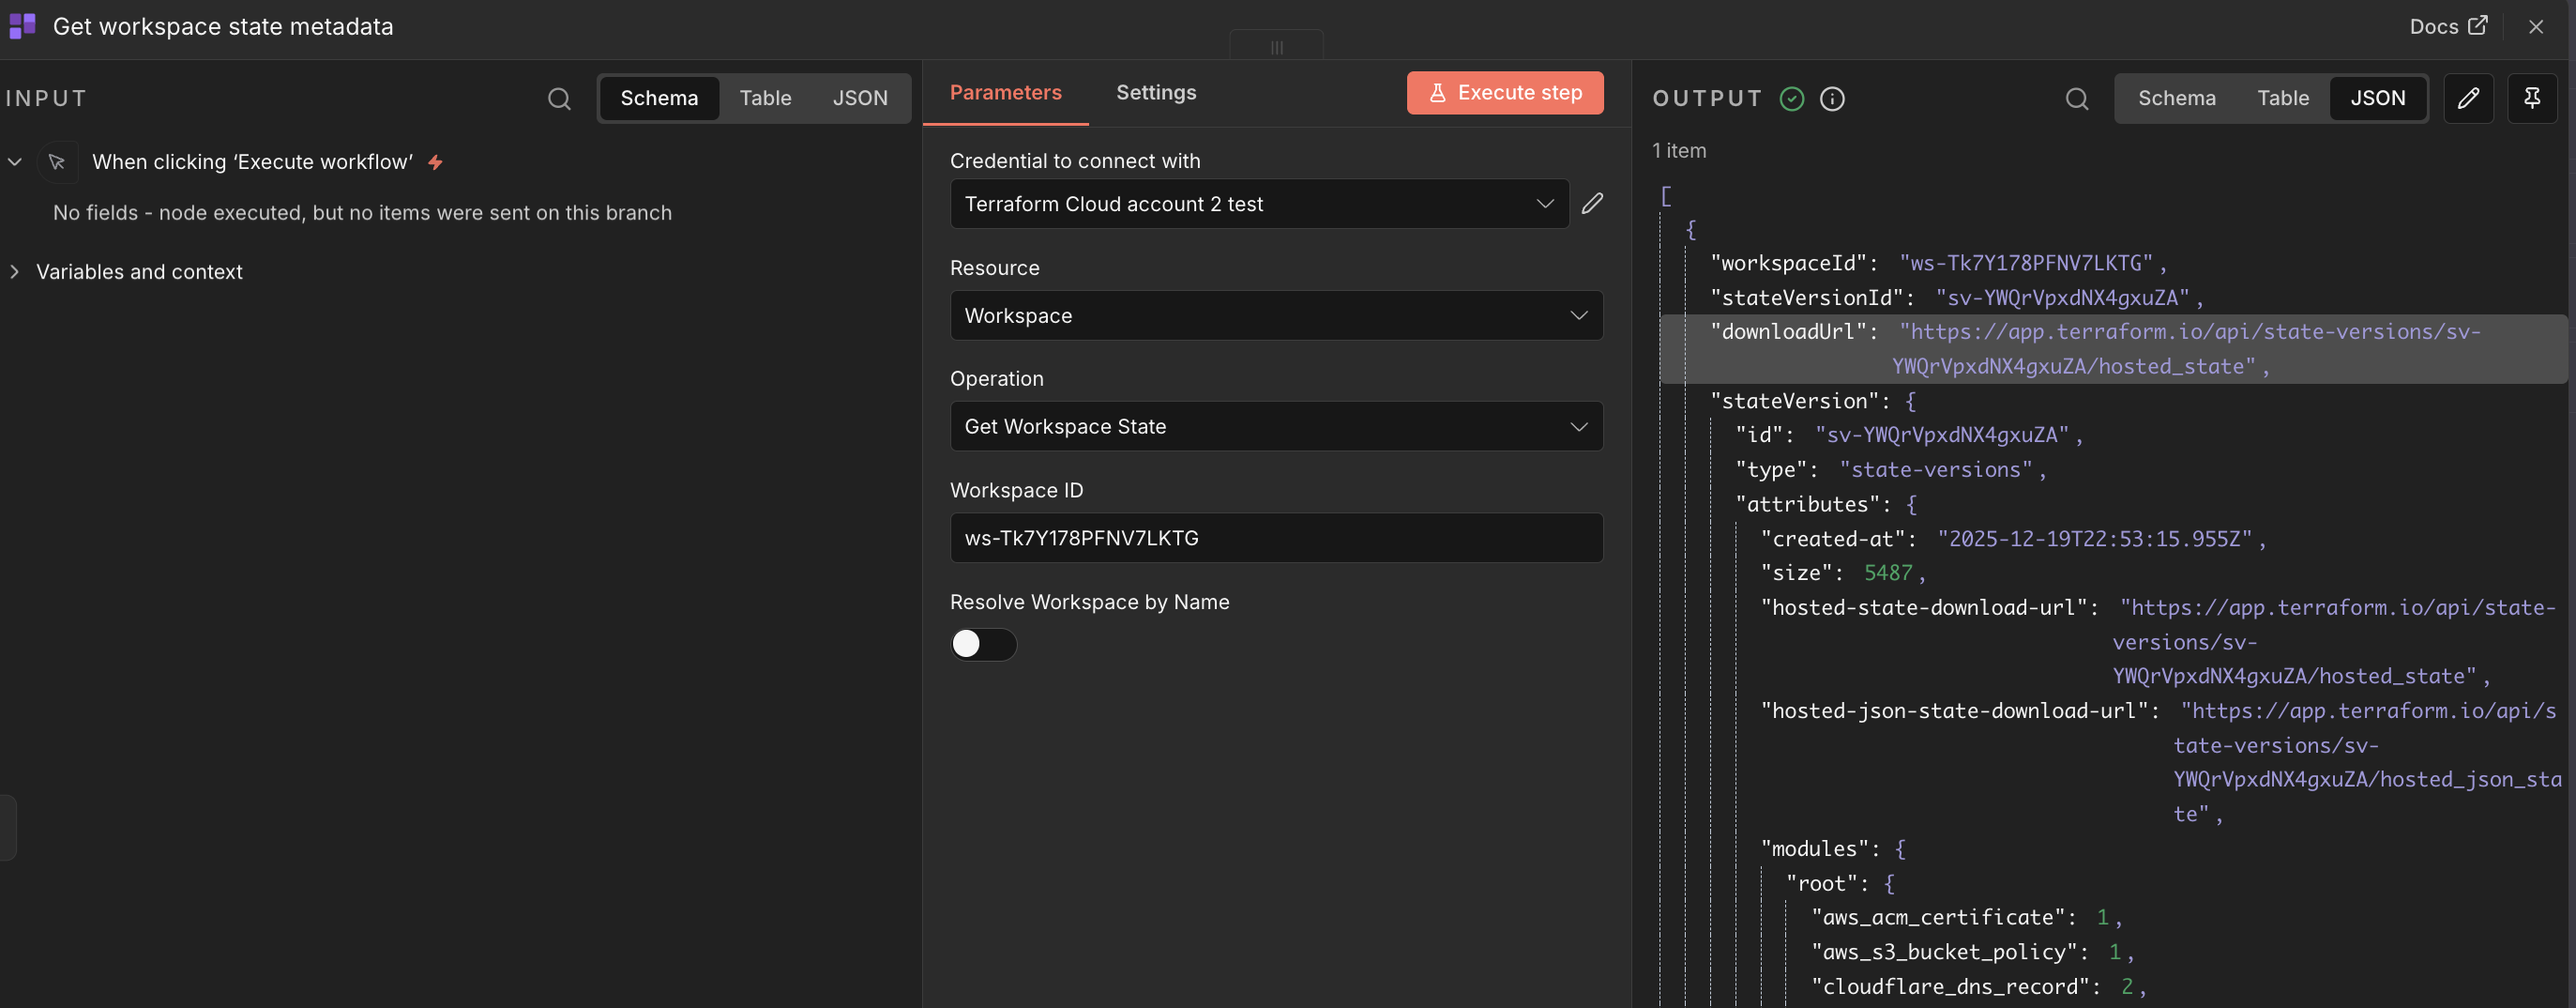Click the node icon beside the title
2576x1008 pixels.
(x=22, y=26)
